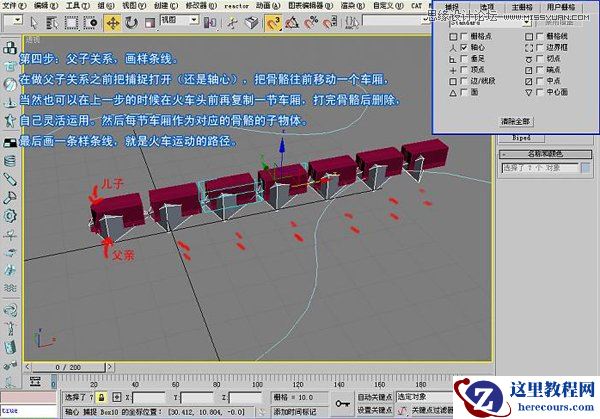Switch to the 选项 options tab
The width and height of the screenshot is (600, 419).
point(487,7)
